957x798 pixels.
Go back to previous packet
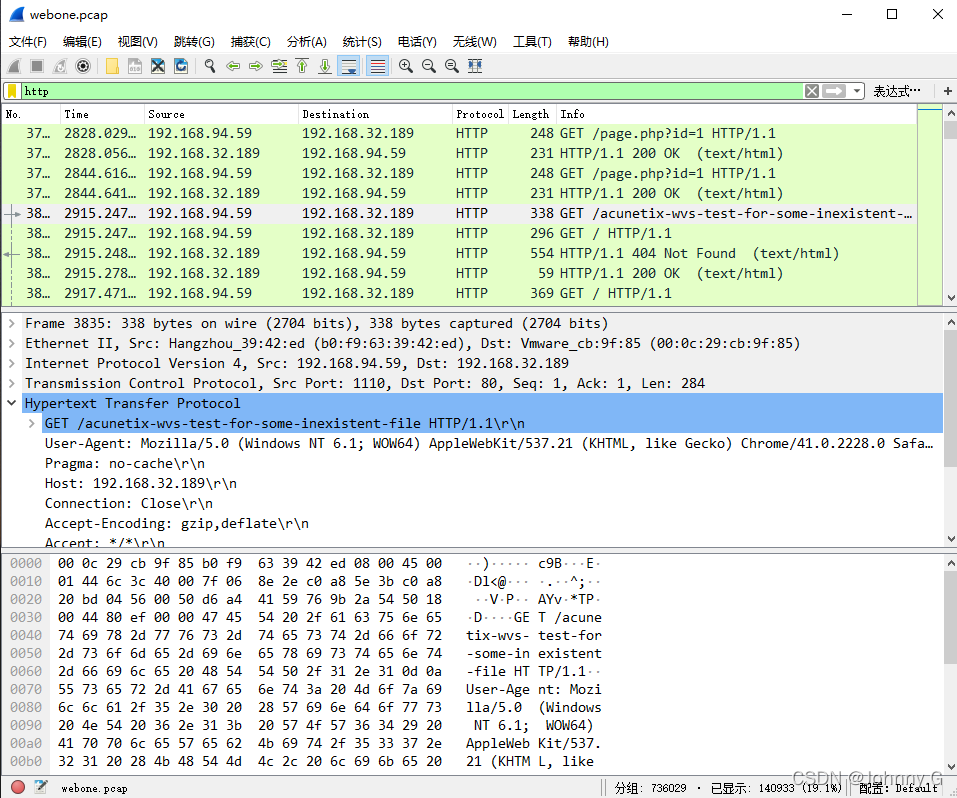pos(233,66)
